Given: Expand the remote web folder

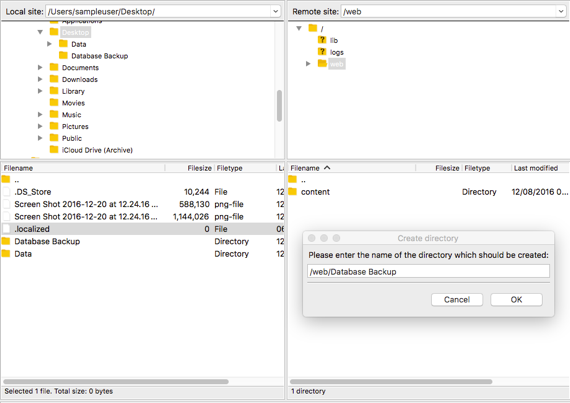Looking at the screenshot, I should tap(308, 64).
